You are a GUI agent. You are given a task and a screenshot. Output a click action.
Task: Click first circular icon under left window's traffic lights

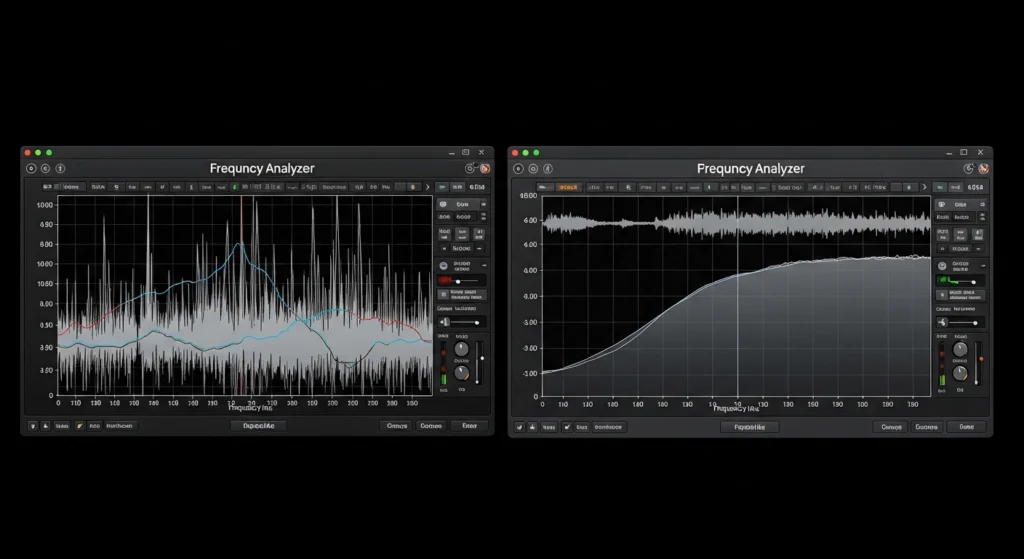30,169
